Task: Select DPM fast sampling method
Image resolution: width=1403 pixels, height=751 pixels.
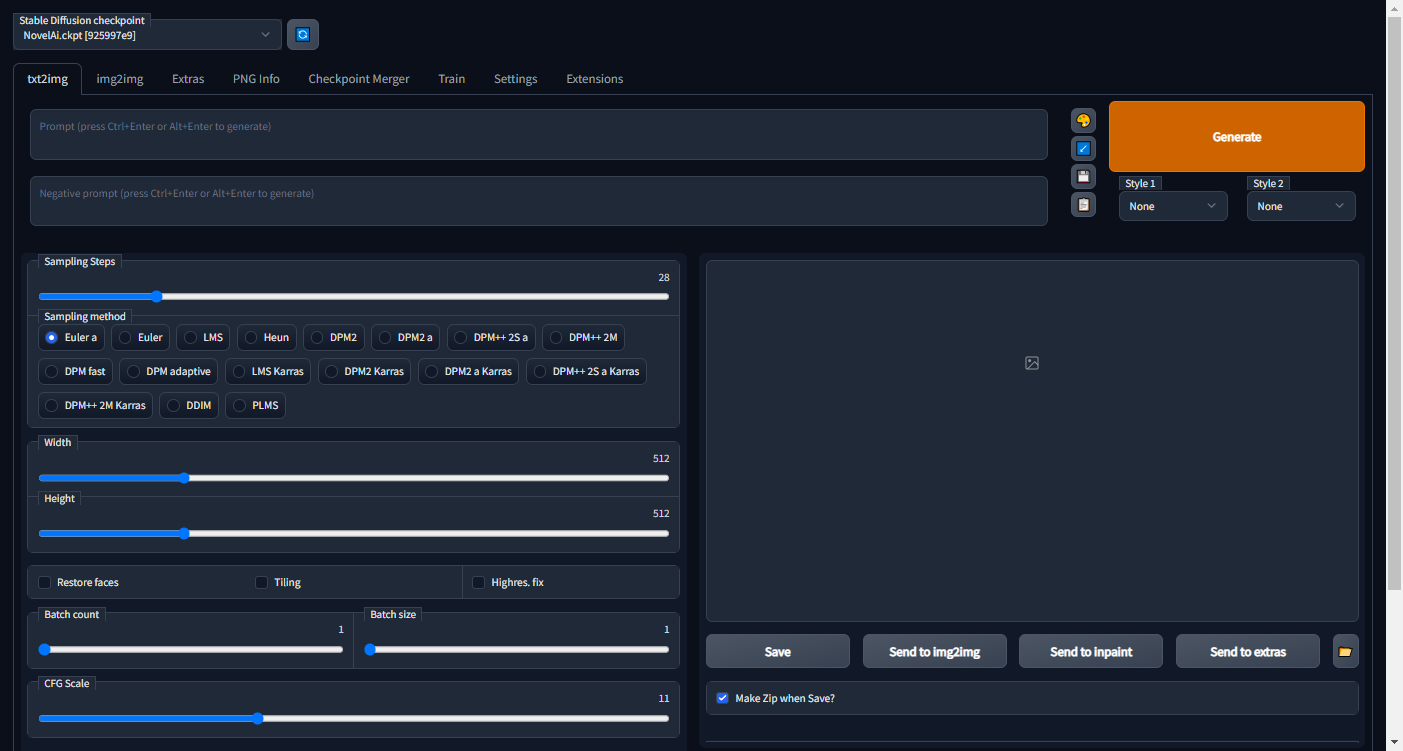Action: point(76,371)
